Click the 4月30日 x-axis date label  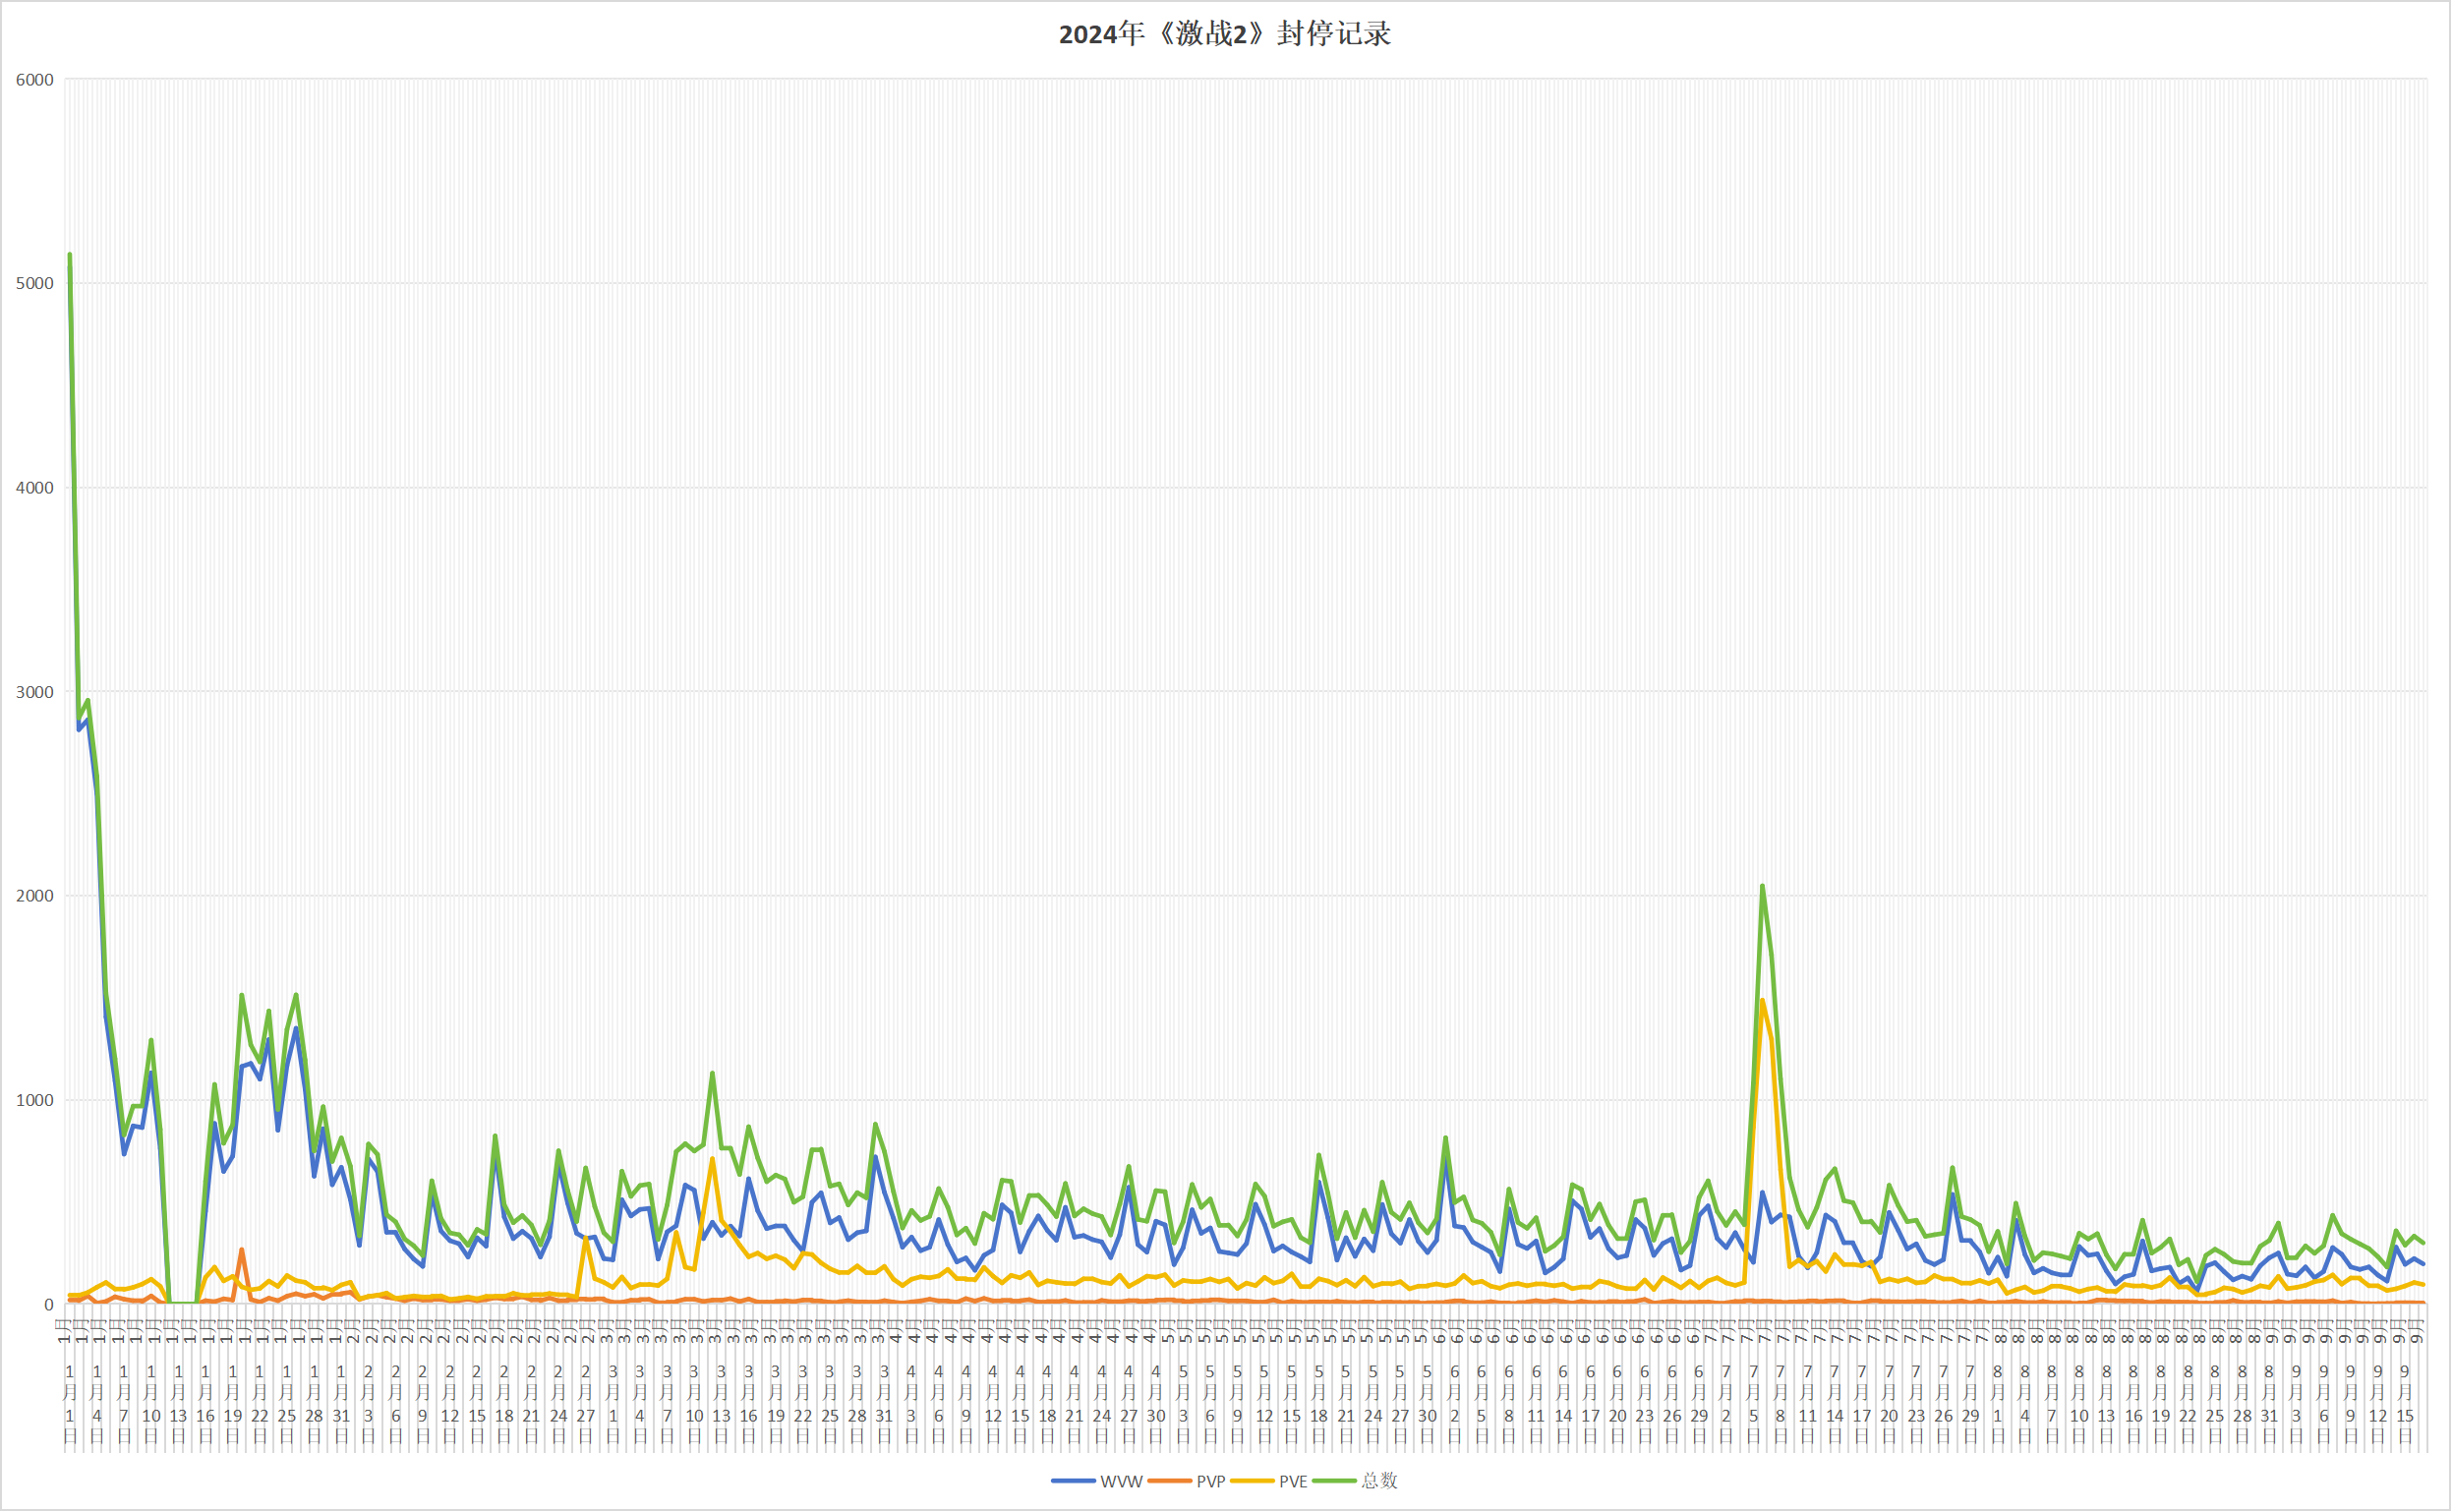pos(1156,1406)
